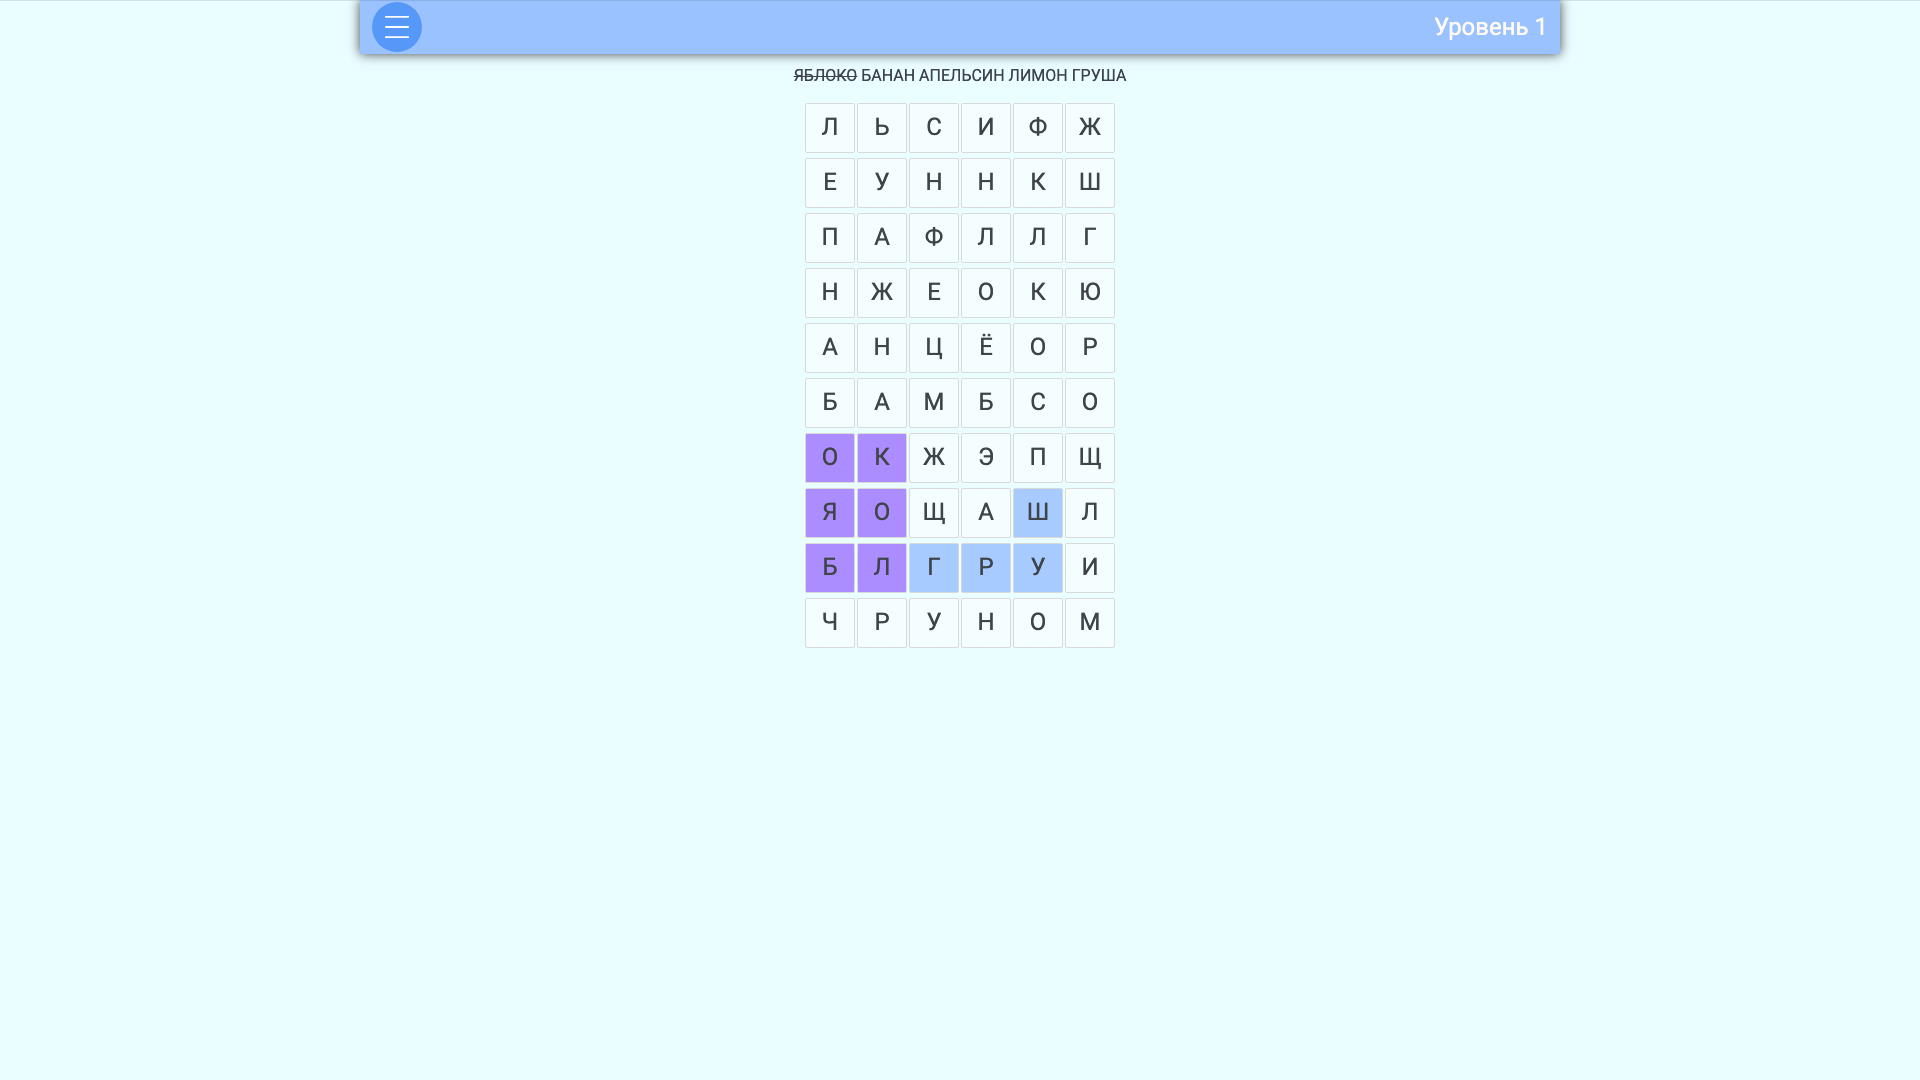This screenshot has width=1920, height=1080.
Task: Click the blue letter Р in the grid
Action: [x=985, y=567]
